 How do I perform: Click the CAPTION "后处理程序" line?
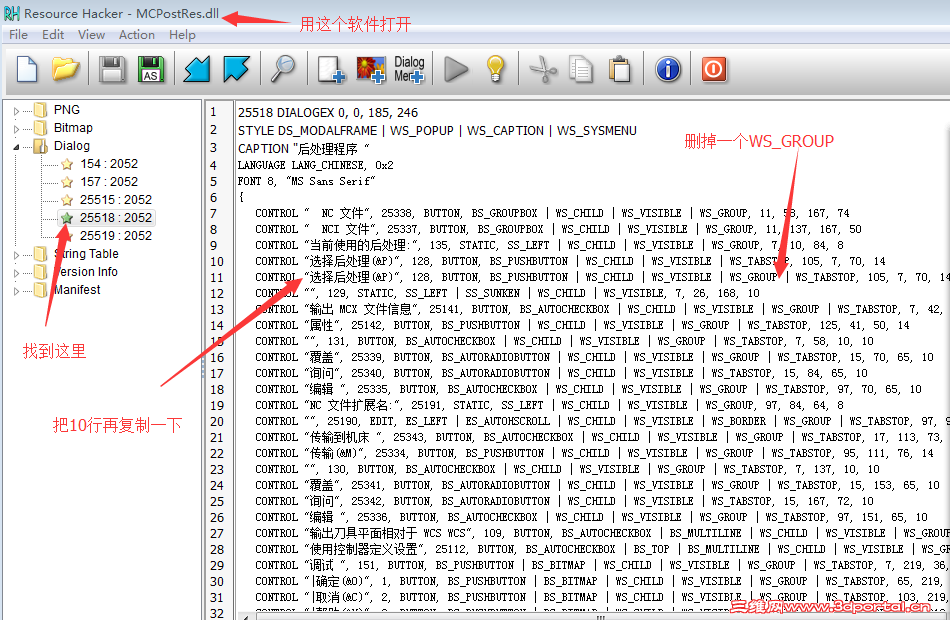coord(303,148)
